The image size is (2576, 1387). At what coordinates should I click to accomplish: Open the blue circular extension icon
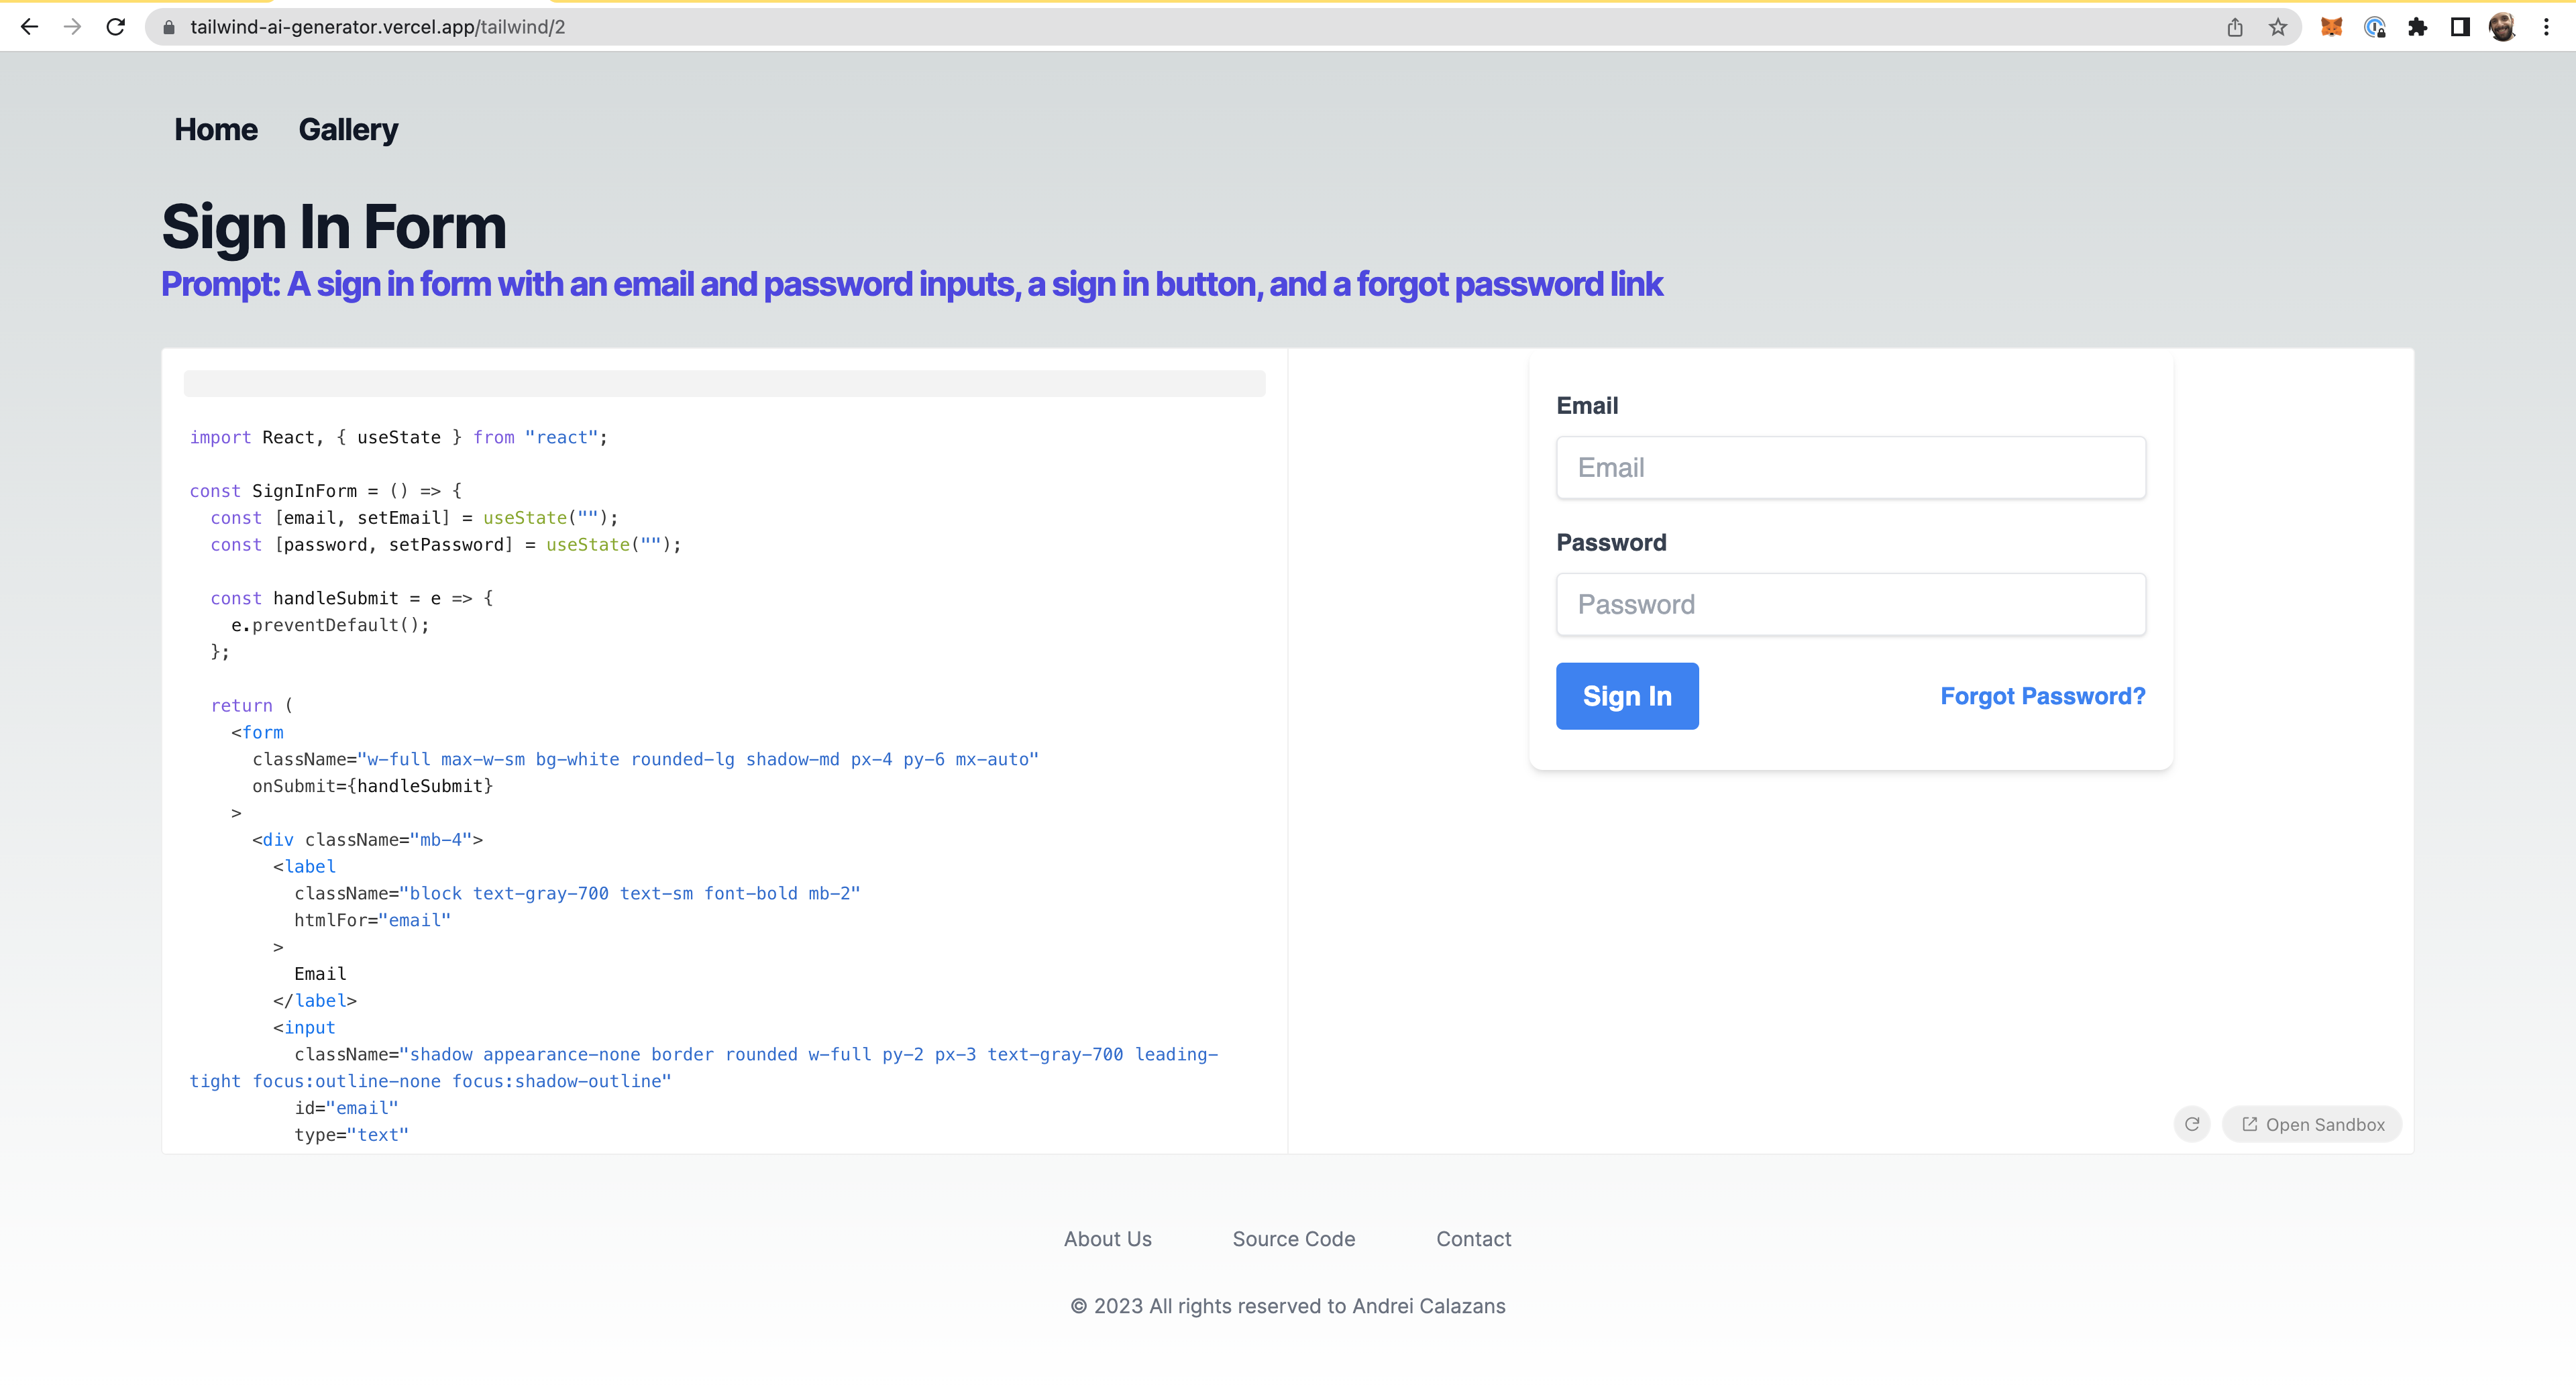click(2375, 27)
